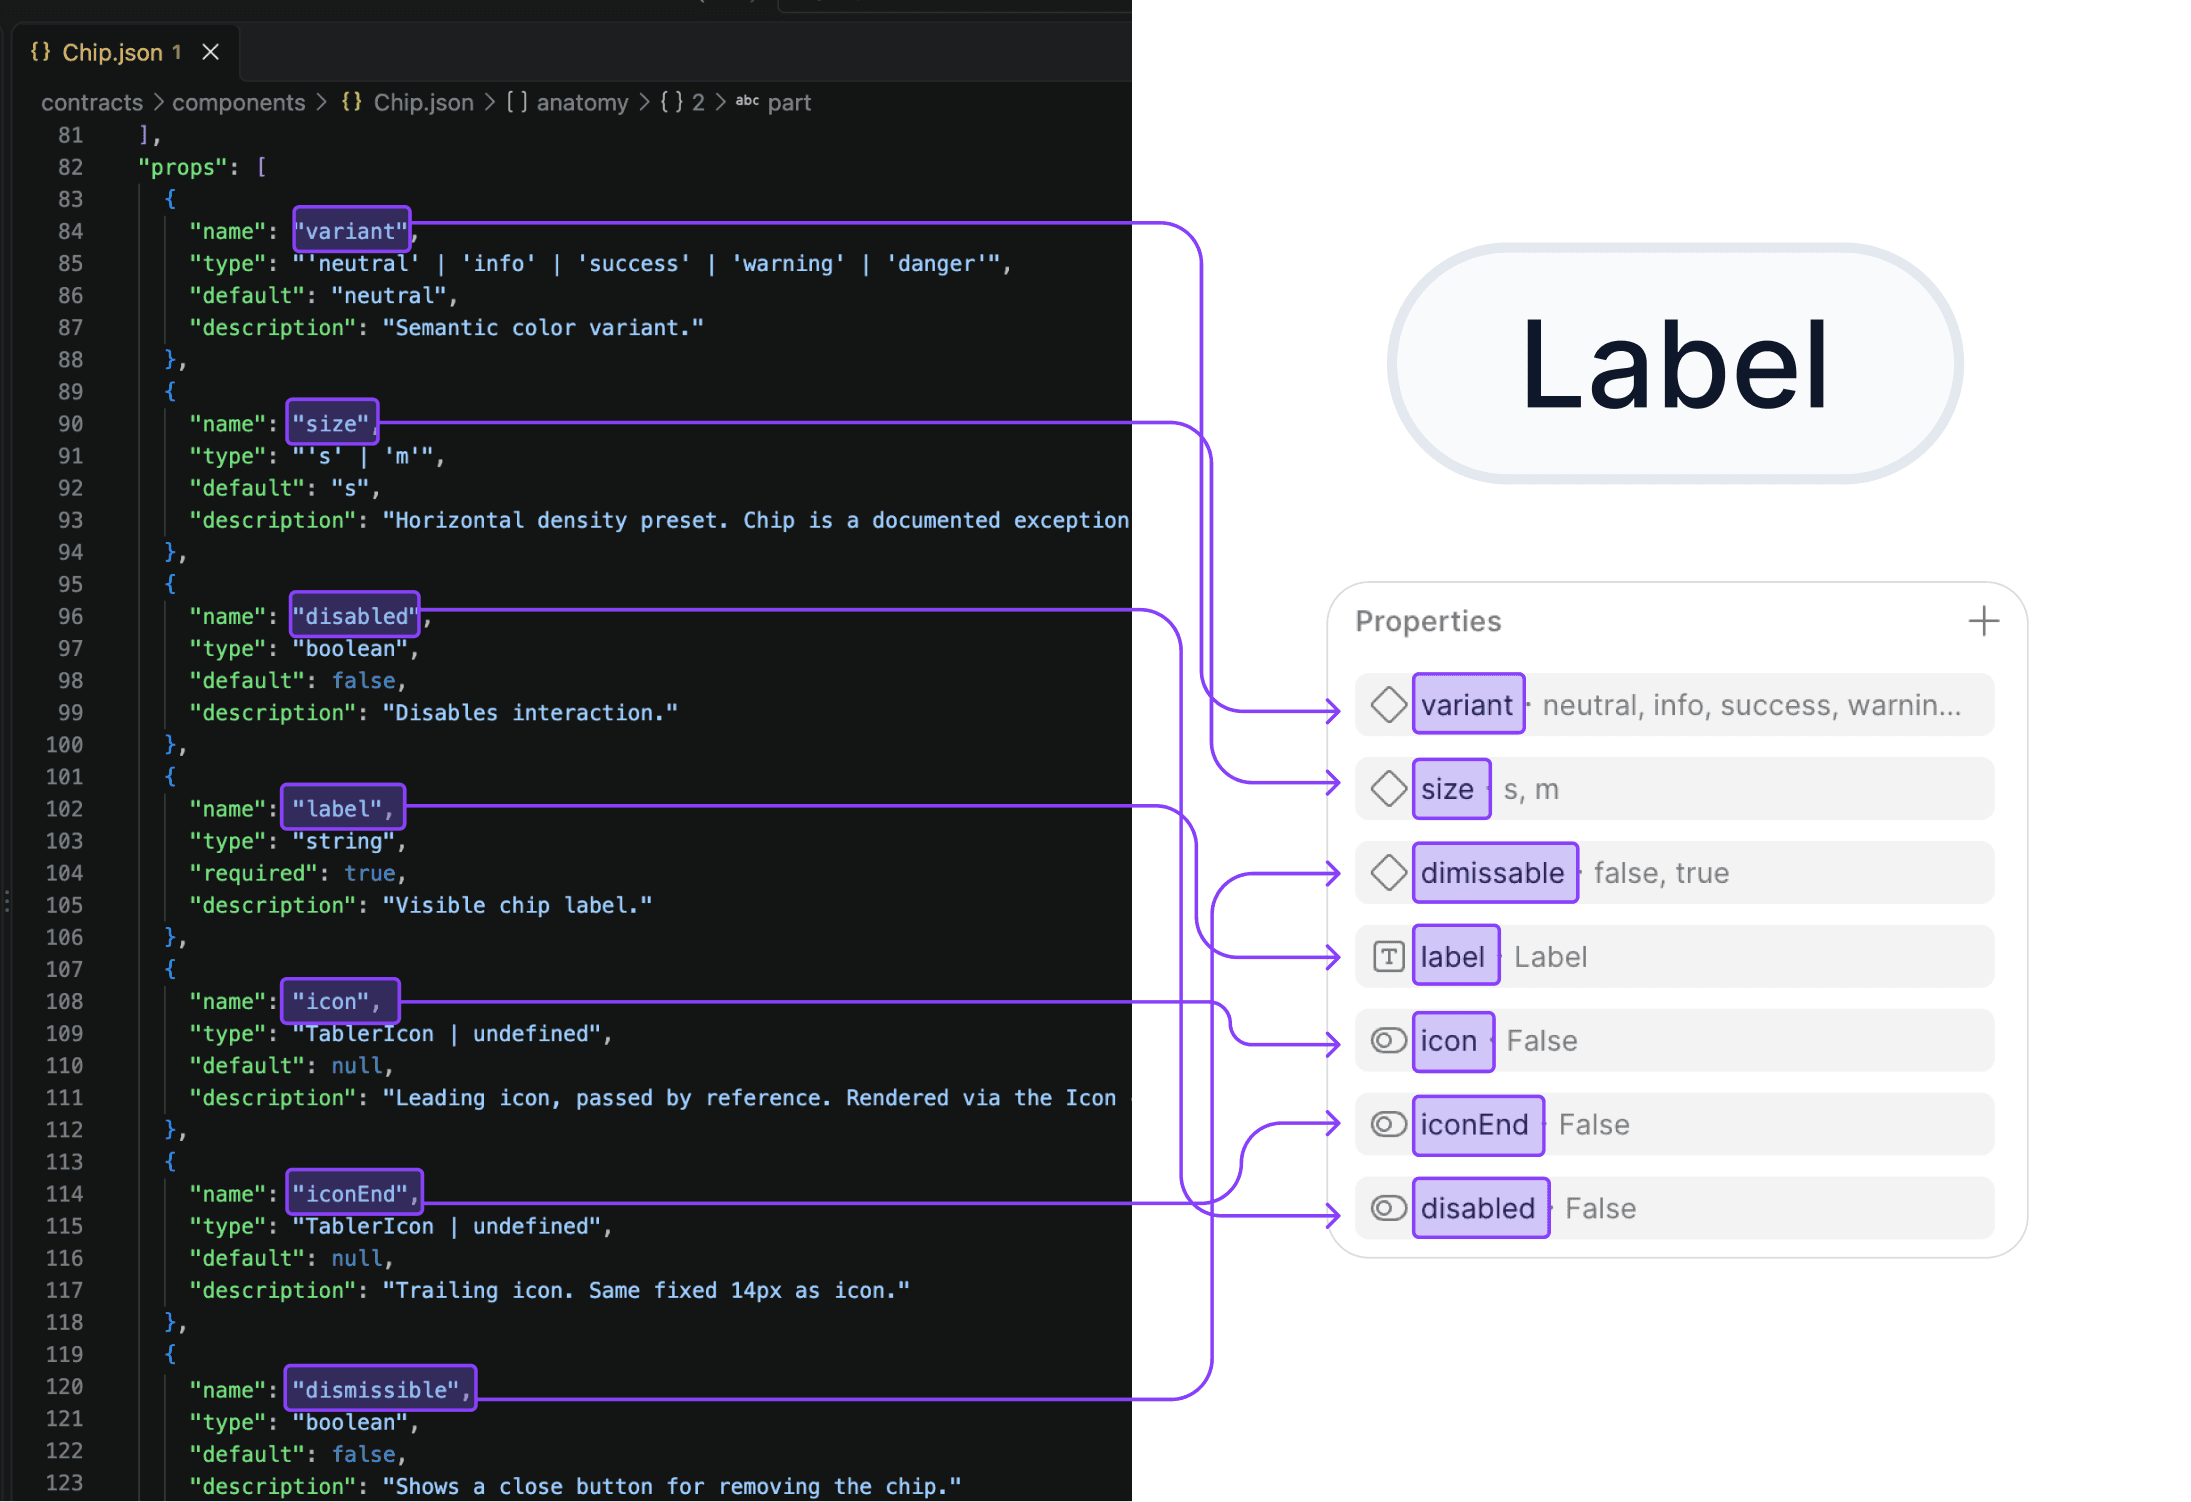This screenshot has width=2191, height=1502.
Task: Click the "props" key on line 82
Action: (x=183, y=167)
